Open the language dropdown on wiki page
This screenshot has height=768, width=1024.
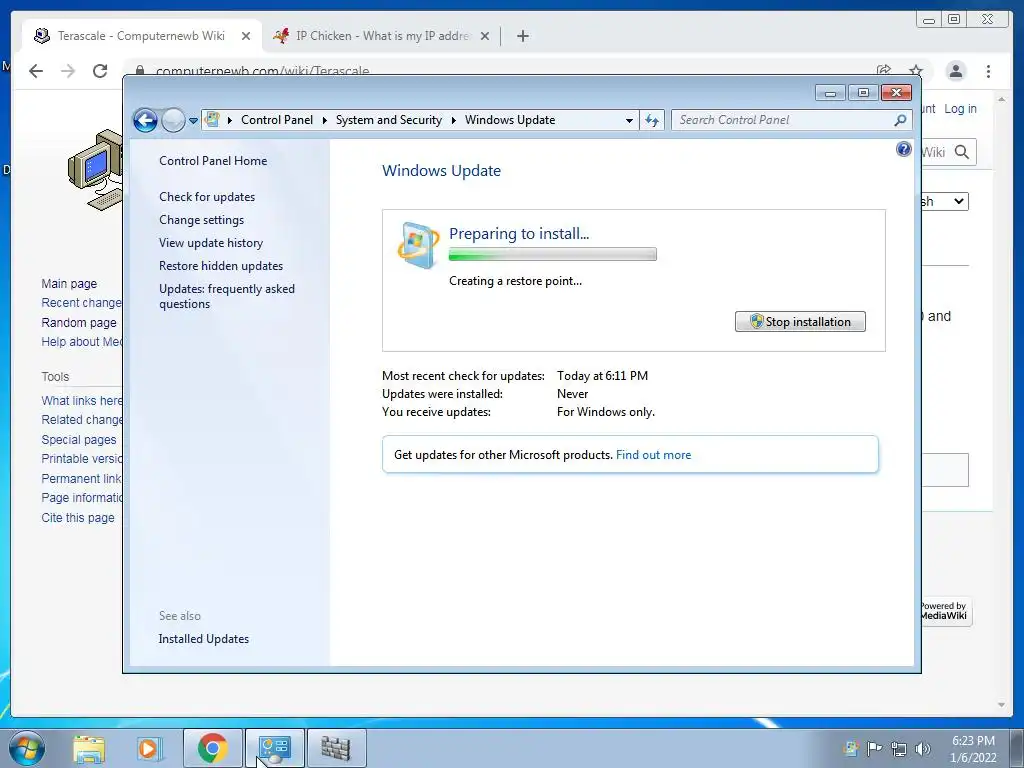click(x=944, y=201)
